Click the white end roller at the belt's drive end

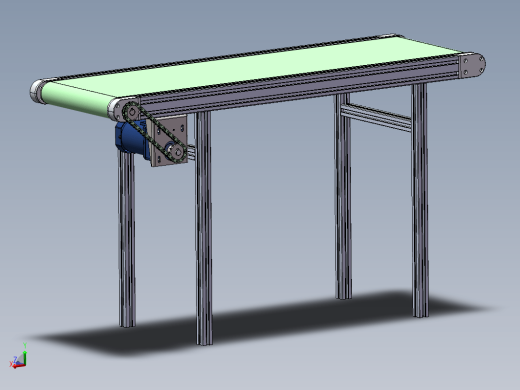point(39,91)
